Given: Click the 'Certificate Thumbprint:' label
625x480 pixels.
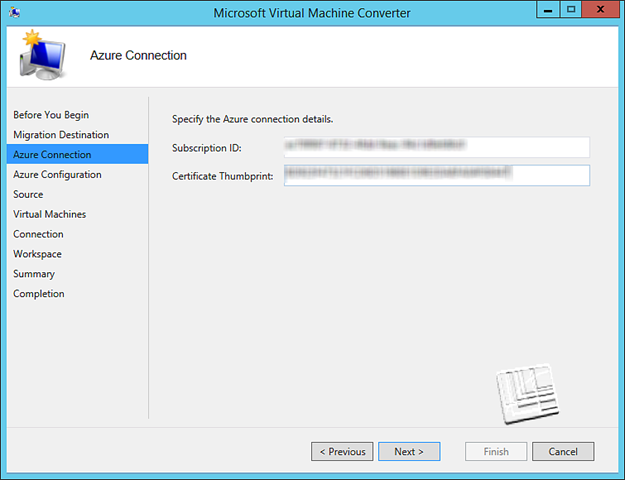Looking at the screenshot, I should pyautogui.click(x=222, y=176).
